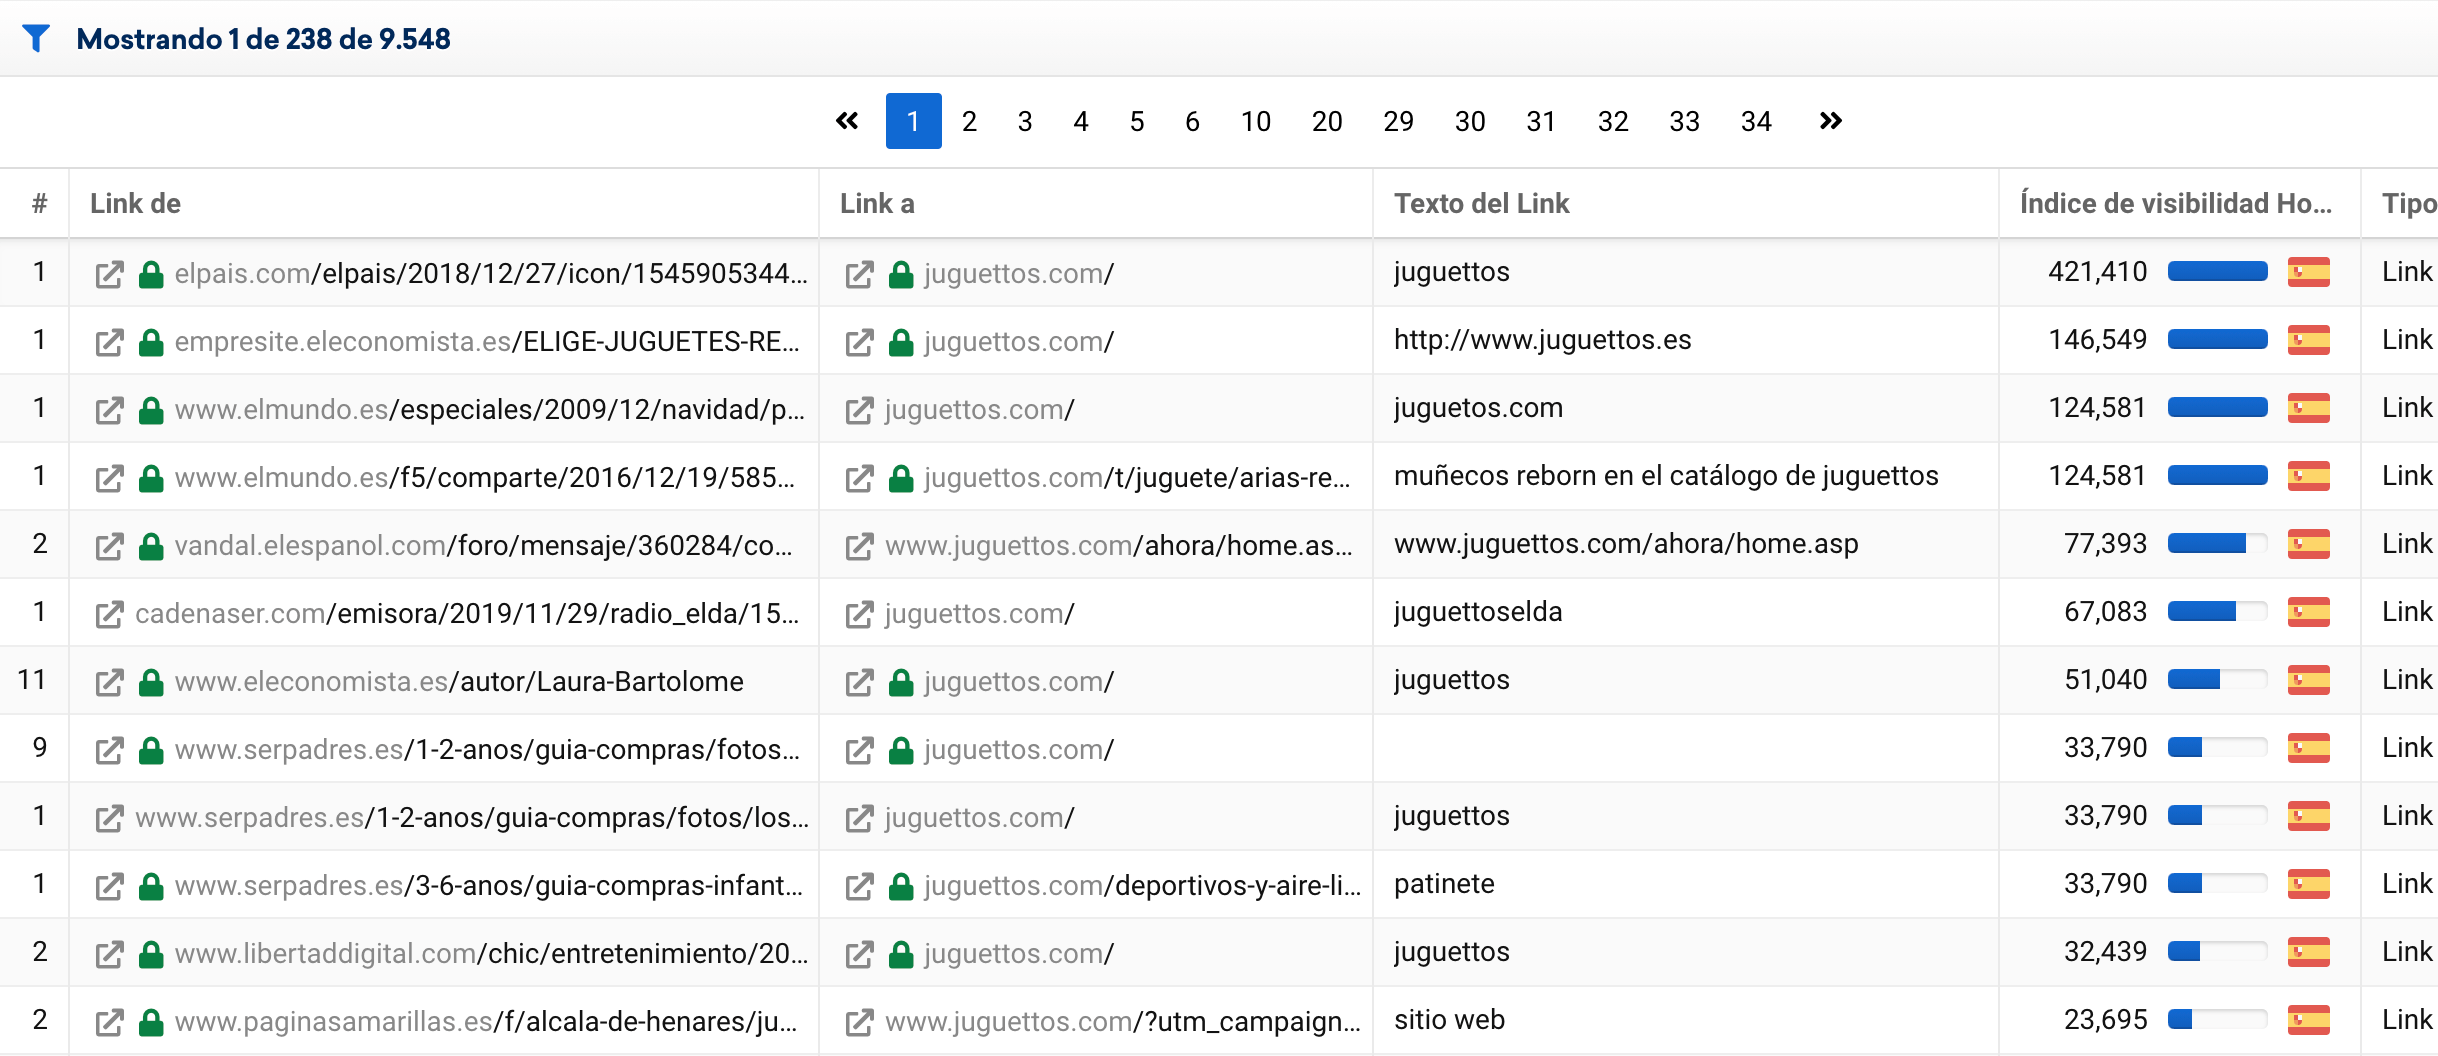Click green padlock icon next to empresite.eleconomista.es
This screenshot has width=2438, height=1056.
(151, 342)
